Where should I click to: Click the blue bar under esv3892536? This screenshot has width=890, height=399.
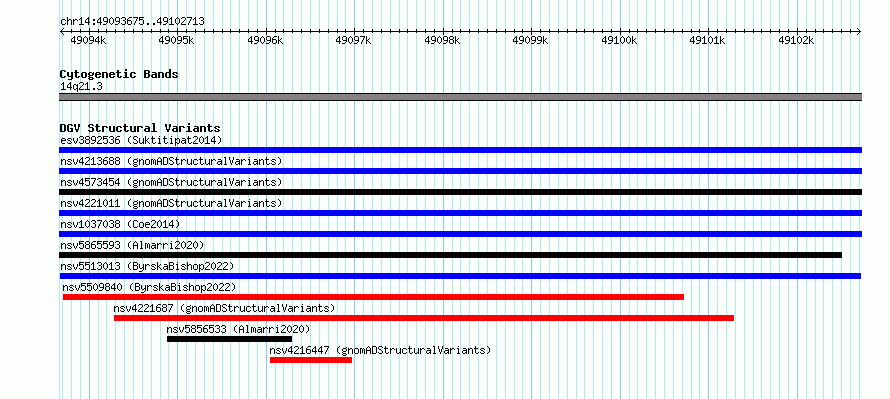tap(460, 150)
